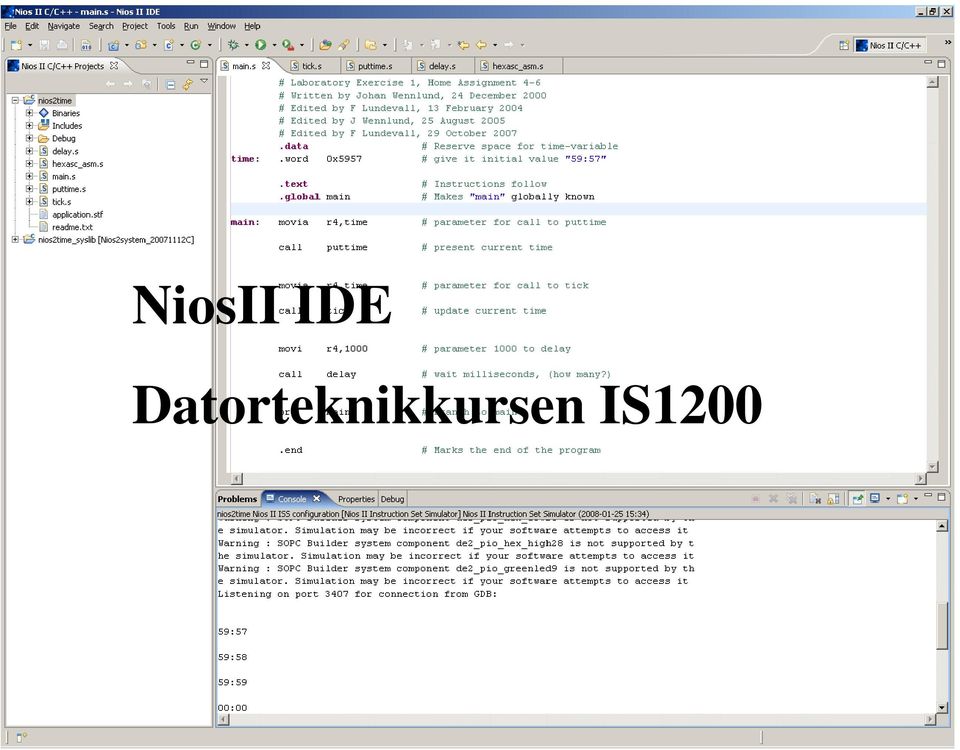Image resolution: width=960 pixels, height=750 pixels.
Task: Click the Search flashlight toolbar icon
Action: (x=343, y=45)
